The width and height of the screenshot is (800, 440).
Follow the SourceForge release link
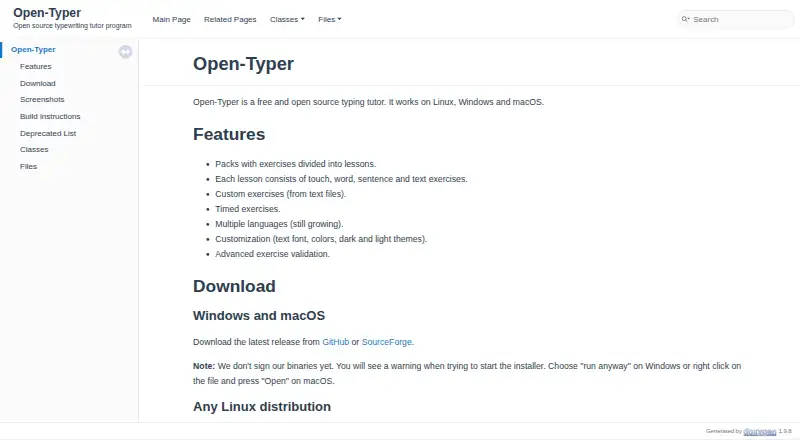(x=387, y=342)
